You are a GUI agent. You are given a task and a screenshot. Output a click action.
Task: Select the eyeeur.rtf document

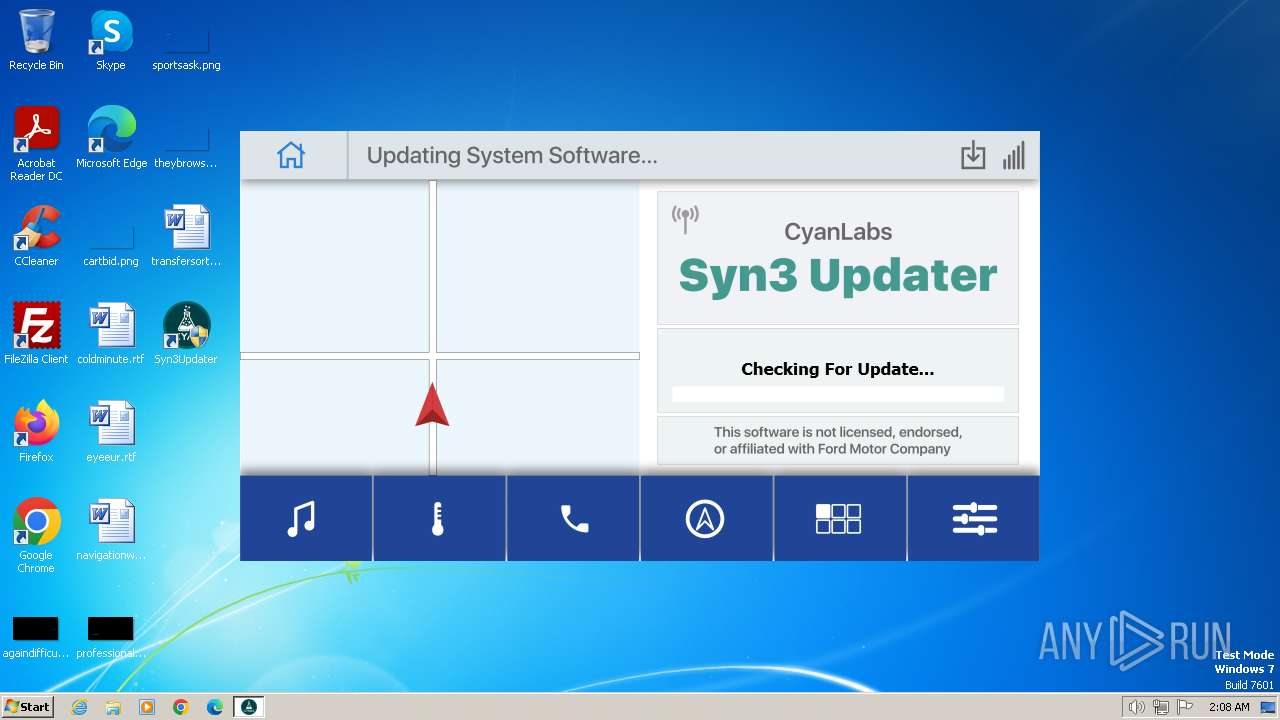(111, 432)
